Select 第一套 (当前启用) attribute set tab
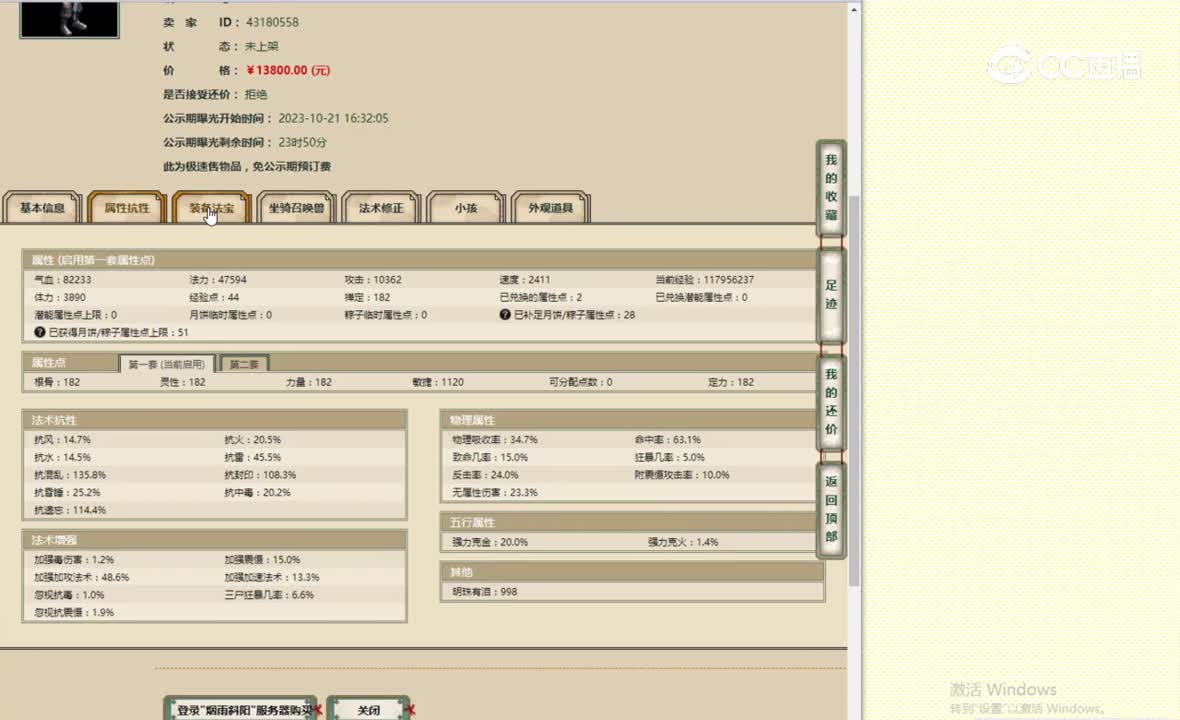This screenshot has width=1180, height=720. tap(166, 364)
